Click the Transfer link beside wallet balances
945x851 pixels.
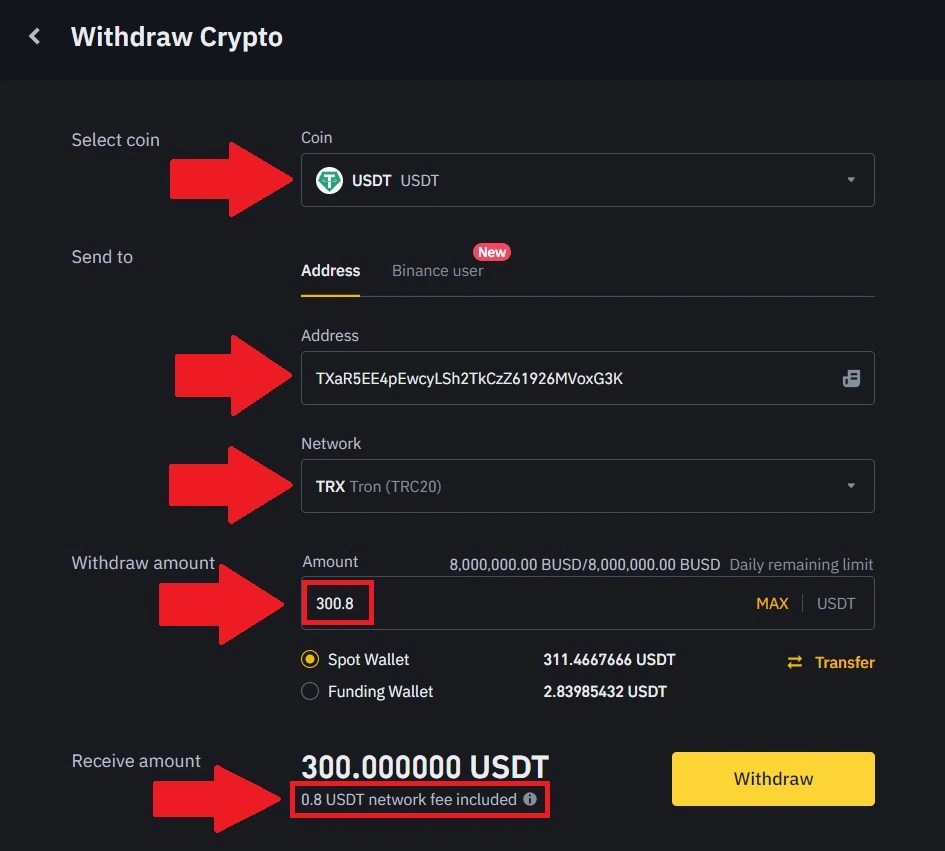coord(843,662)
